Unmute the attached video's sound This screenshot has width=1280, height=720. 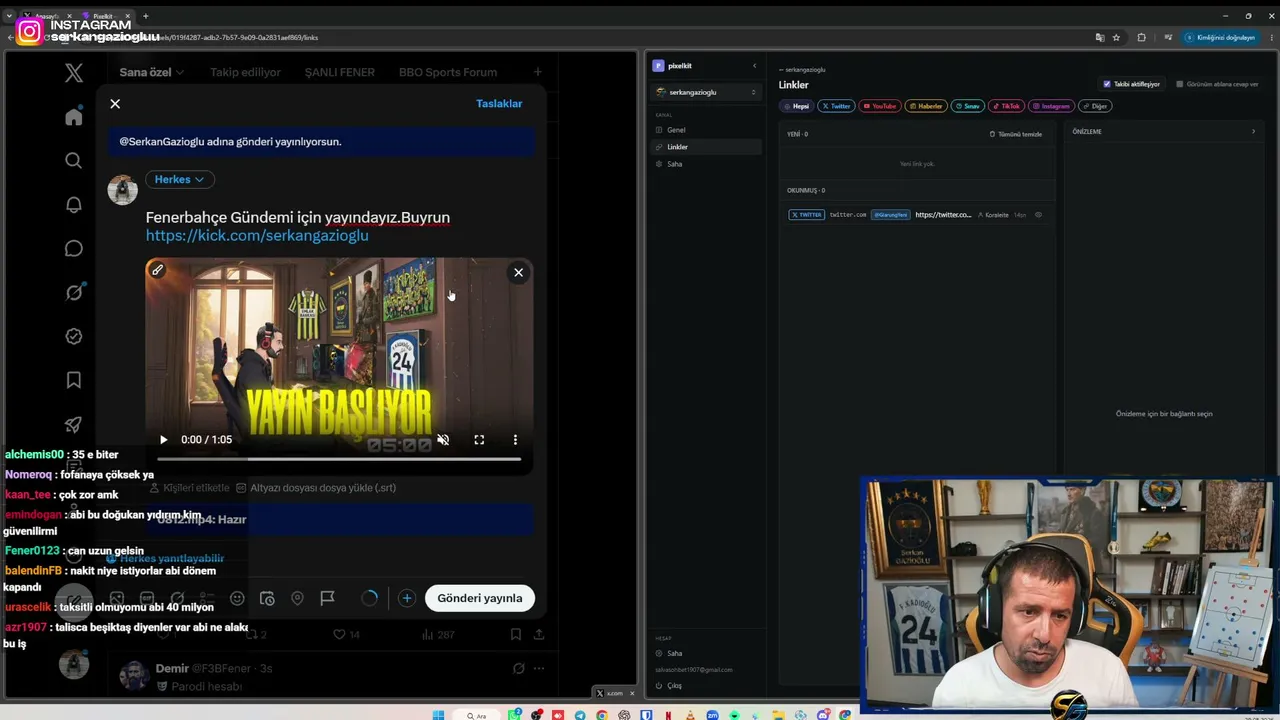point(443,440)
